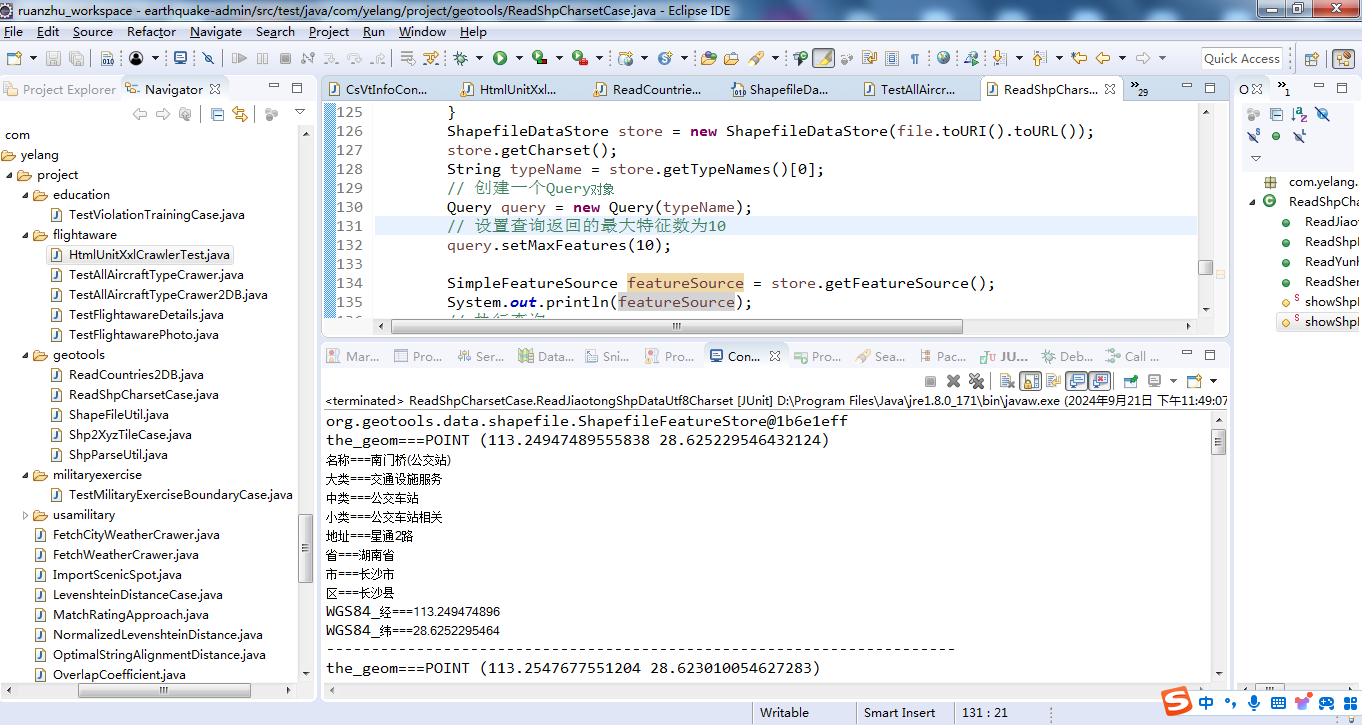
Task: Click Remove All Terminated Launches icon in Console
Action: tap(977, 381)
